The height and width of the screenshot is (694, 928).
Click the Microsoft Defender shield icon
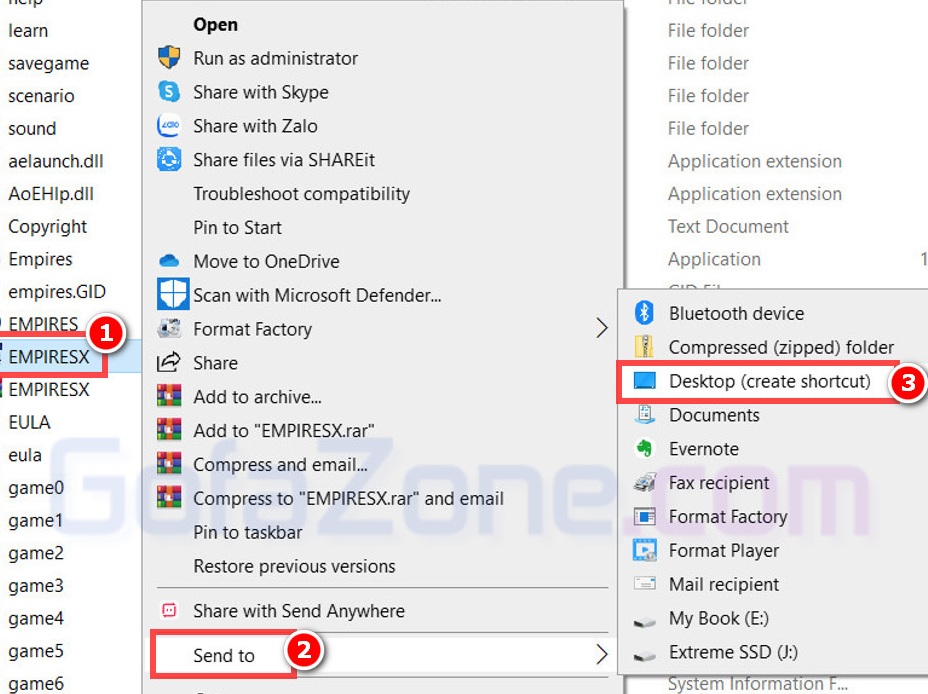click(172, 295)
